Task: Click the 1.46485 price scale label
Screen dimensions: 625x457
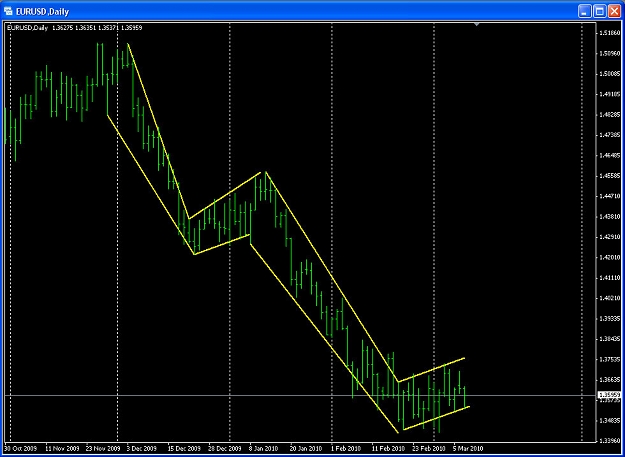Action: pos(609,155)
